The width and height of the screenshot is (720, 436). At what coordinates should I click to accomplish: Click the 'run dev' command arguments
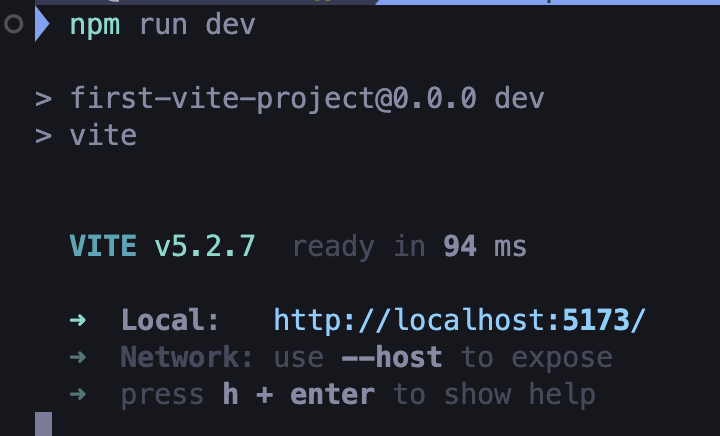point(197,25)
